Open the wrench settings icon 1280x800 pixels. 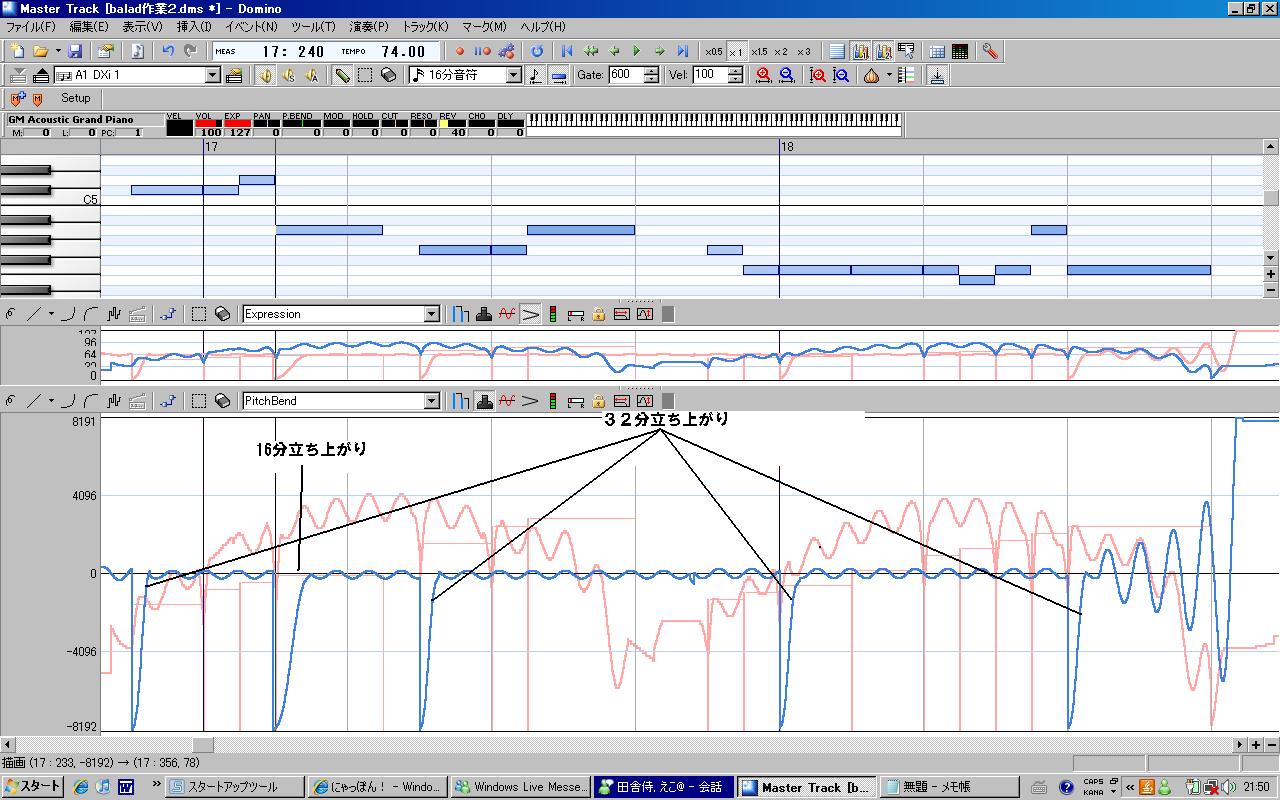pos(990,51)
